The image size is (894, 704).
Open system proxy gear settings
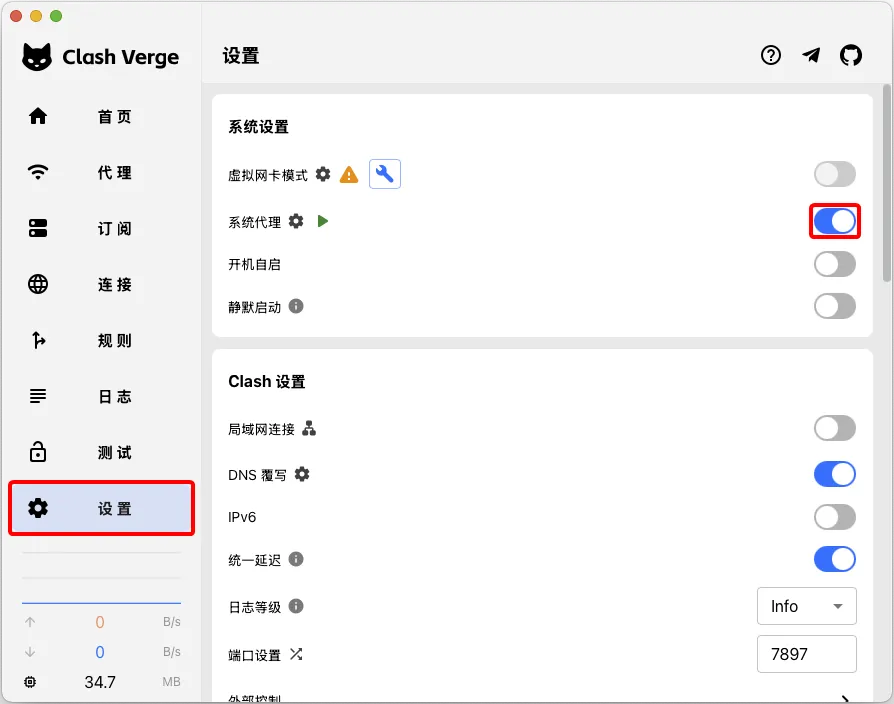pos(296,221)
